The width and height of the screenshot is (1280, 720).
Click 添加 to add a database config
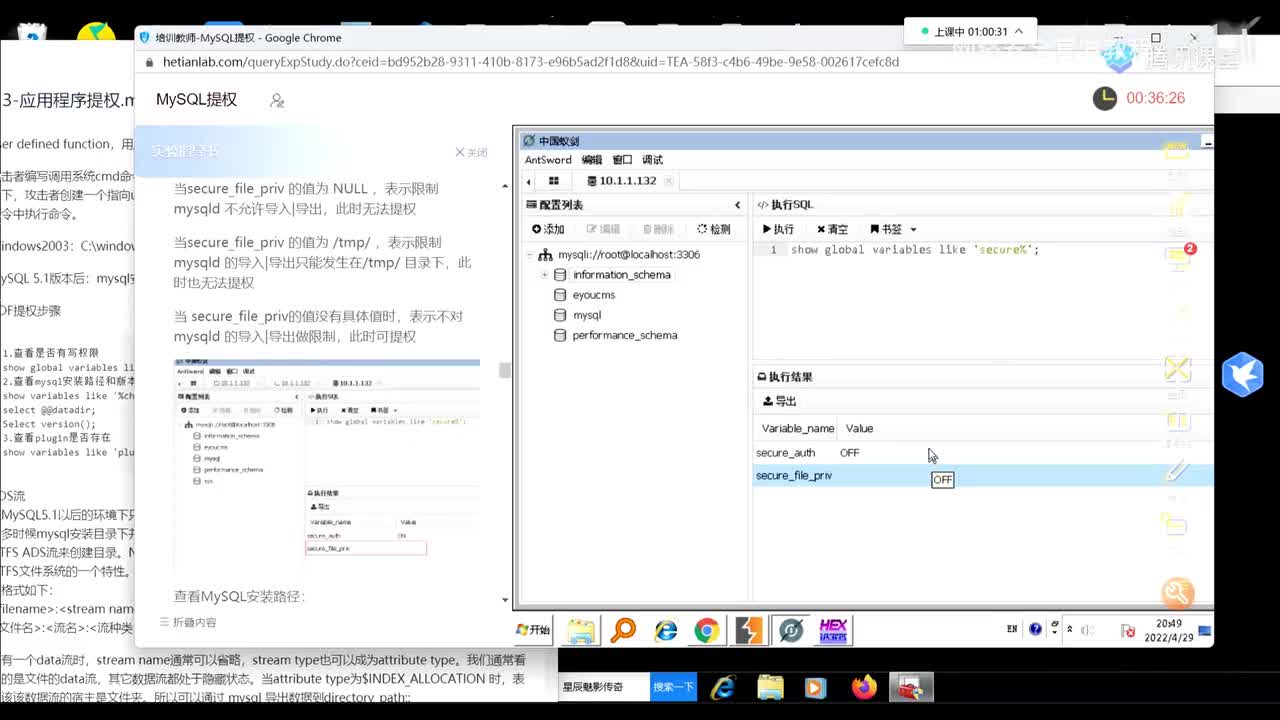point(548,229)
